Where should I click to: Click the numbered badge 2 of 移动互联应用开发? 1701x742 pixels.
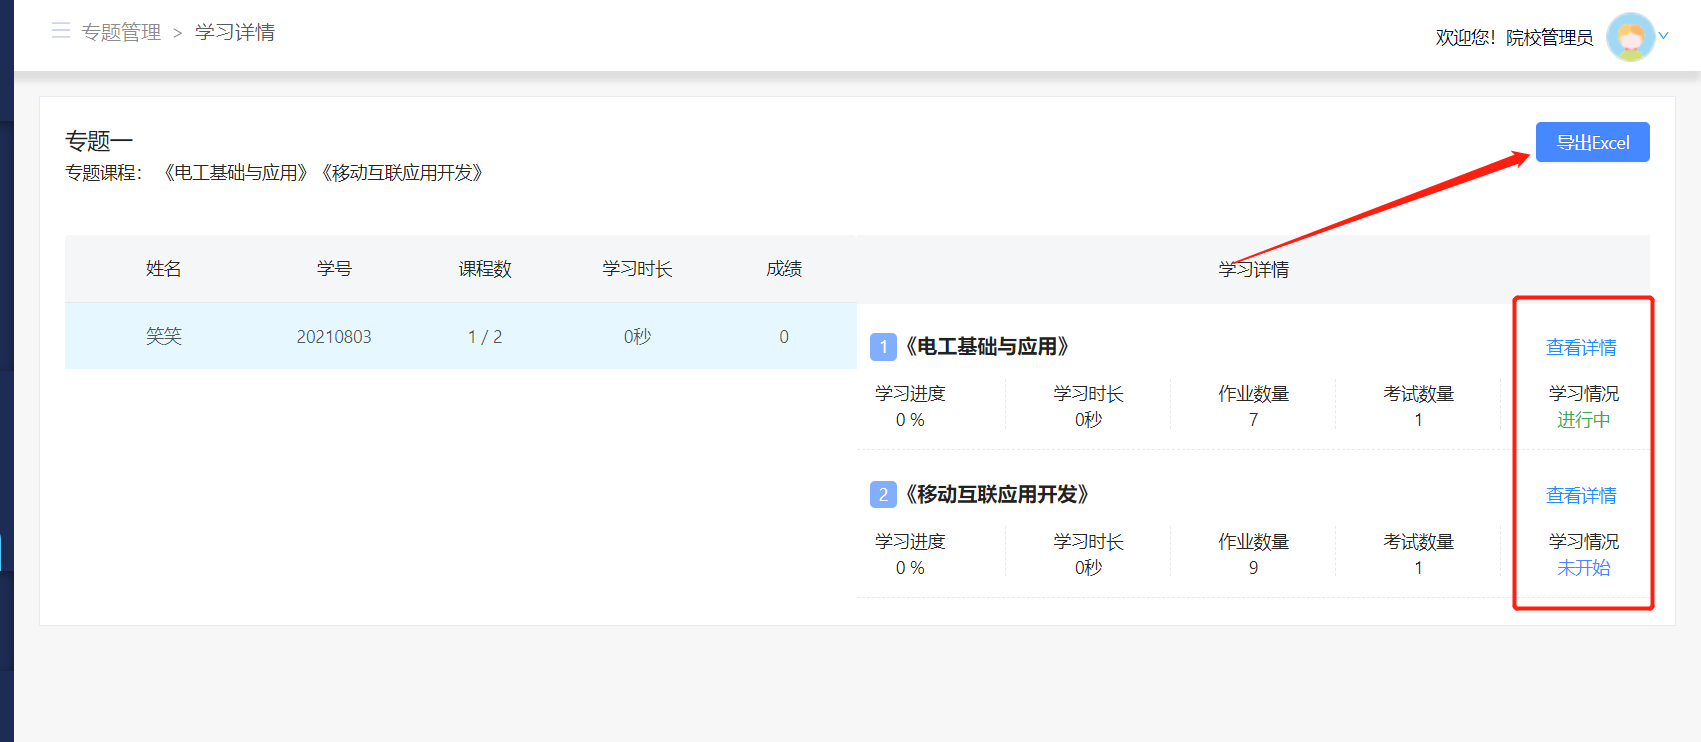click(x=883, y=495)
